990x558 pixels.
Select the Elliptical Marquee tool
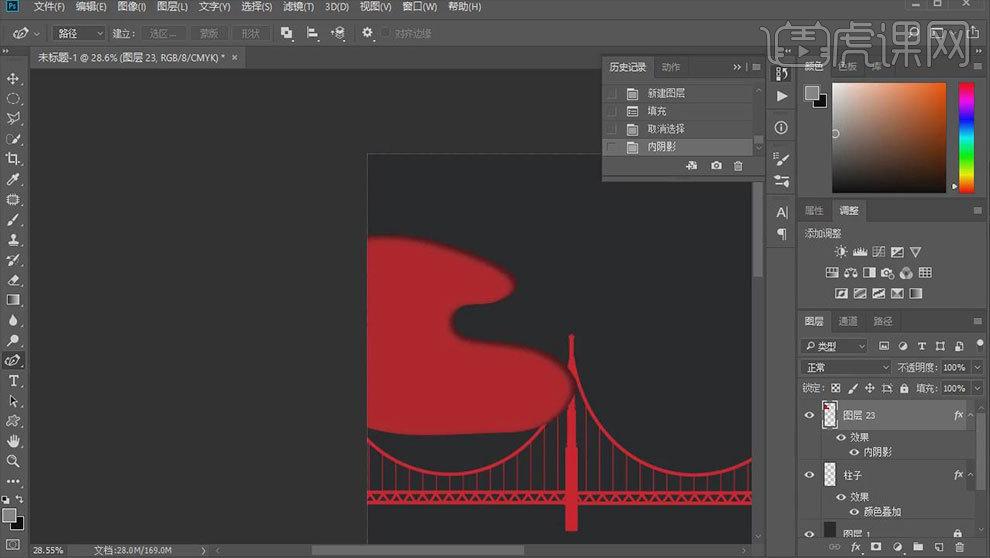click(x=13, y=99)
